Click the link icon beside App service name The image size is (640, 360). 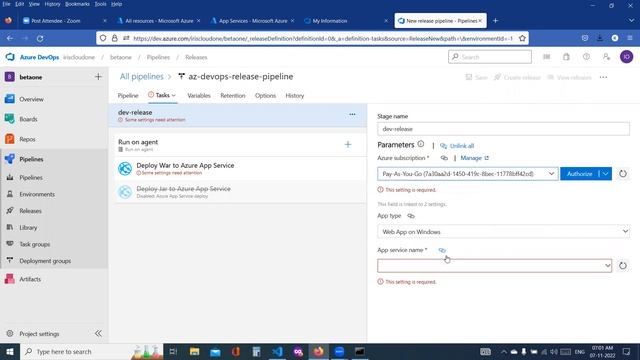(x=442, y=250)
